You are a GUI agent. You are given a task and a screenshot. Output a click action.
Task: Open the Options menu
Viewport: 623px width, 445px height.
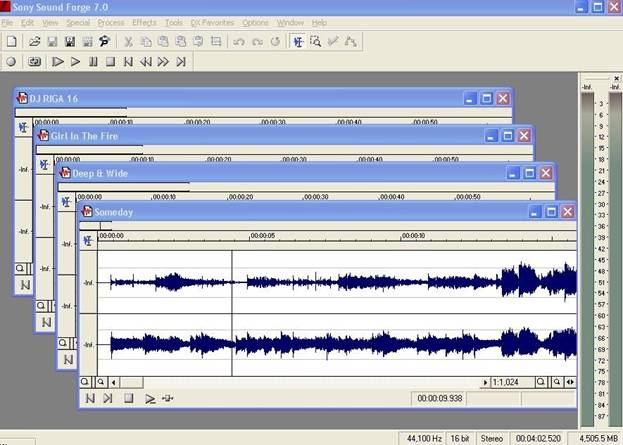click(255, 23)
